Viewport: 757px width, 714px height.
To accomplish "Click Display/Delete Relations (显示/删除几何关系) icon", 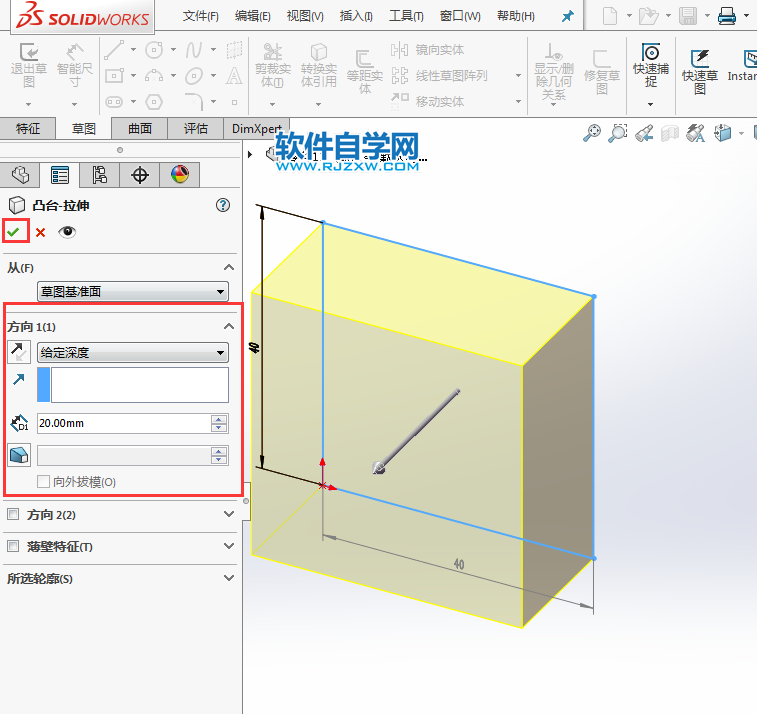I will [553, 52].
